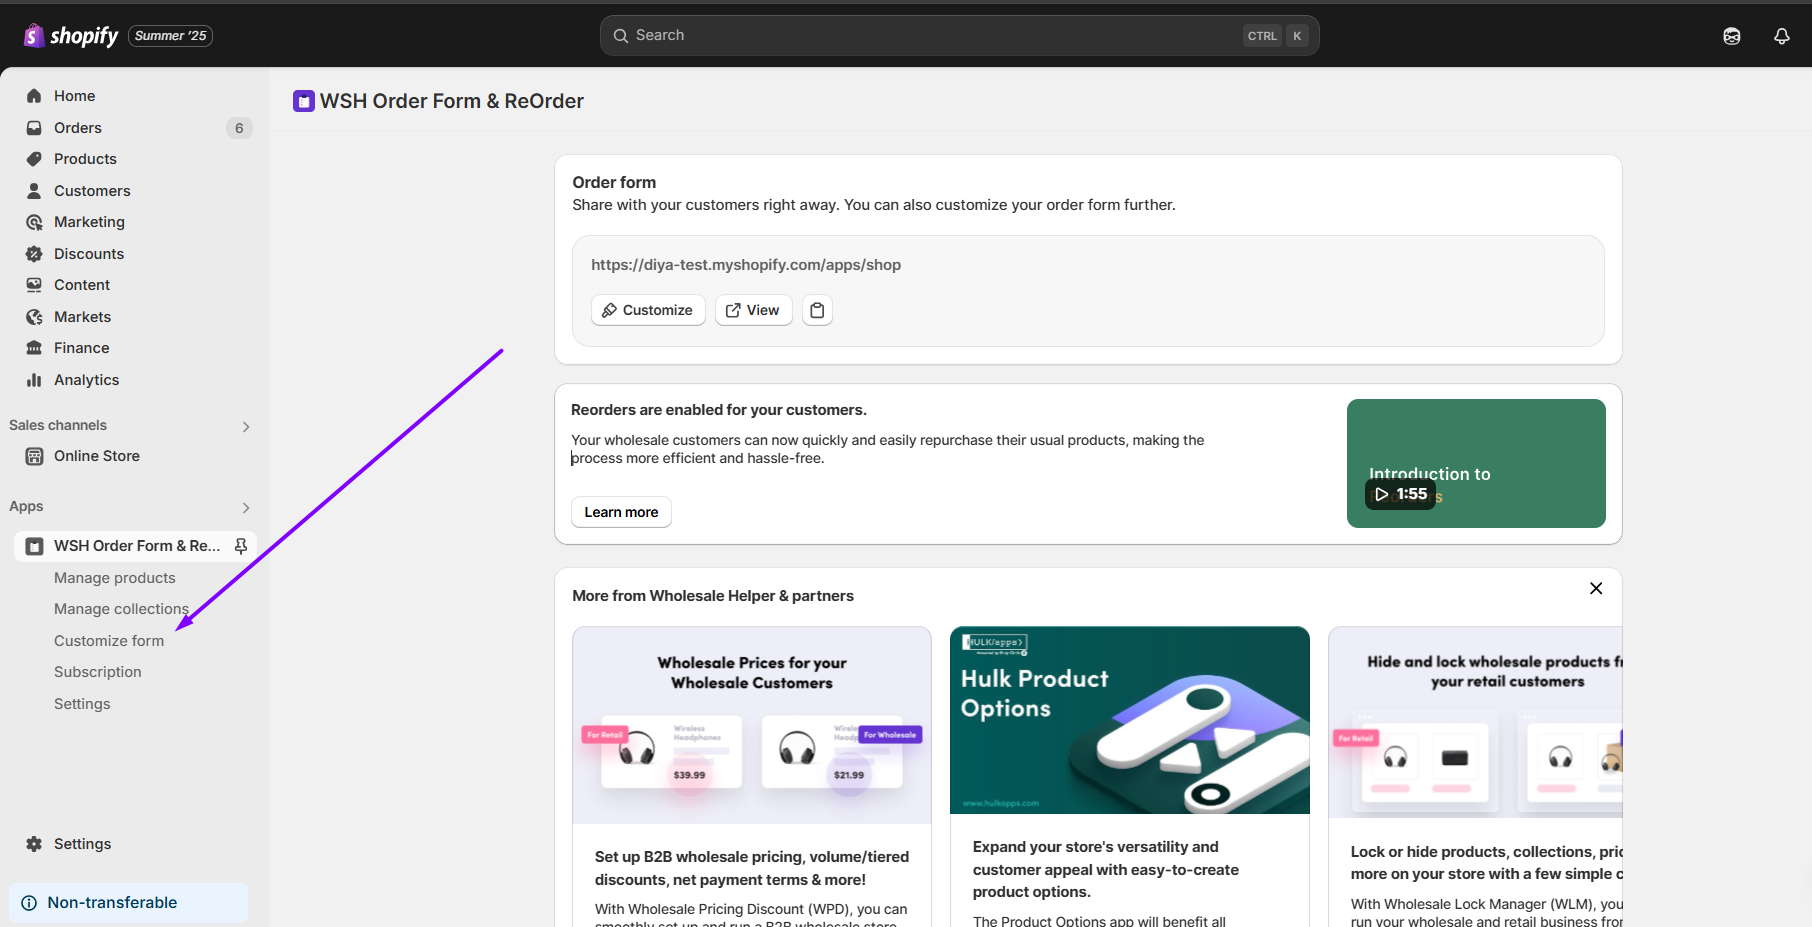Open the Sidekick assistant icon
1812x927 pixels.
point(1732,36)
